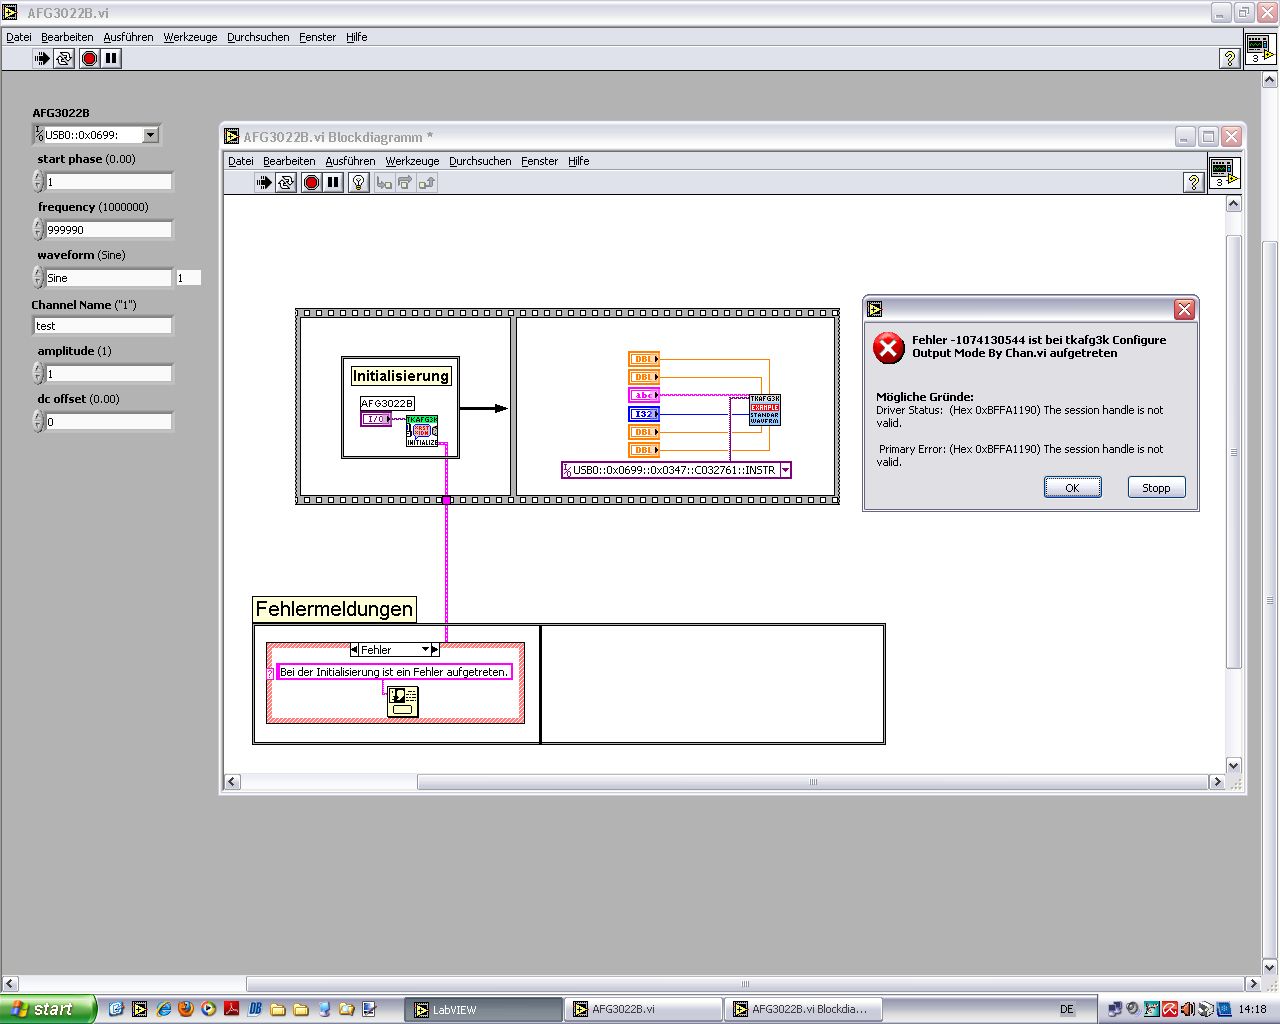Open the Fehler case selector dropdown
Screen dimensions: 1280x1024
pos(425,650)
